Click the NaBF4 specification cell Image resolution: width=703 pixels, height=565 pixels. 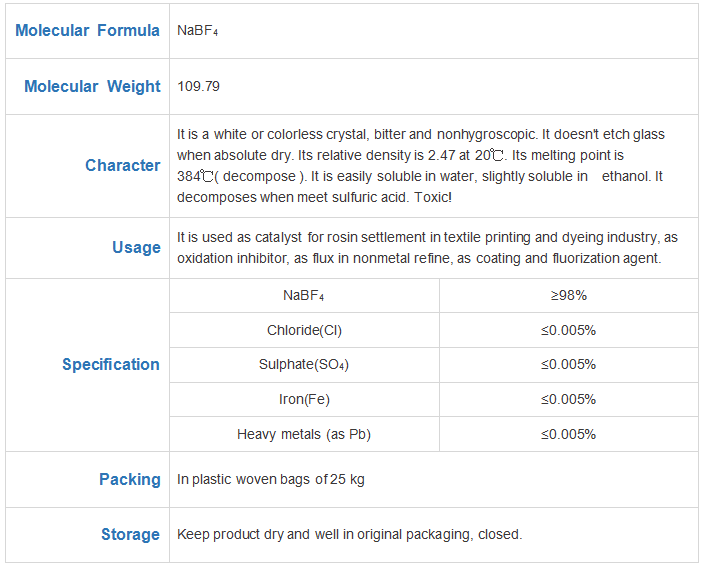pyautogui.click(x=304, y=296)
